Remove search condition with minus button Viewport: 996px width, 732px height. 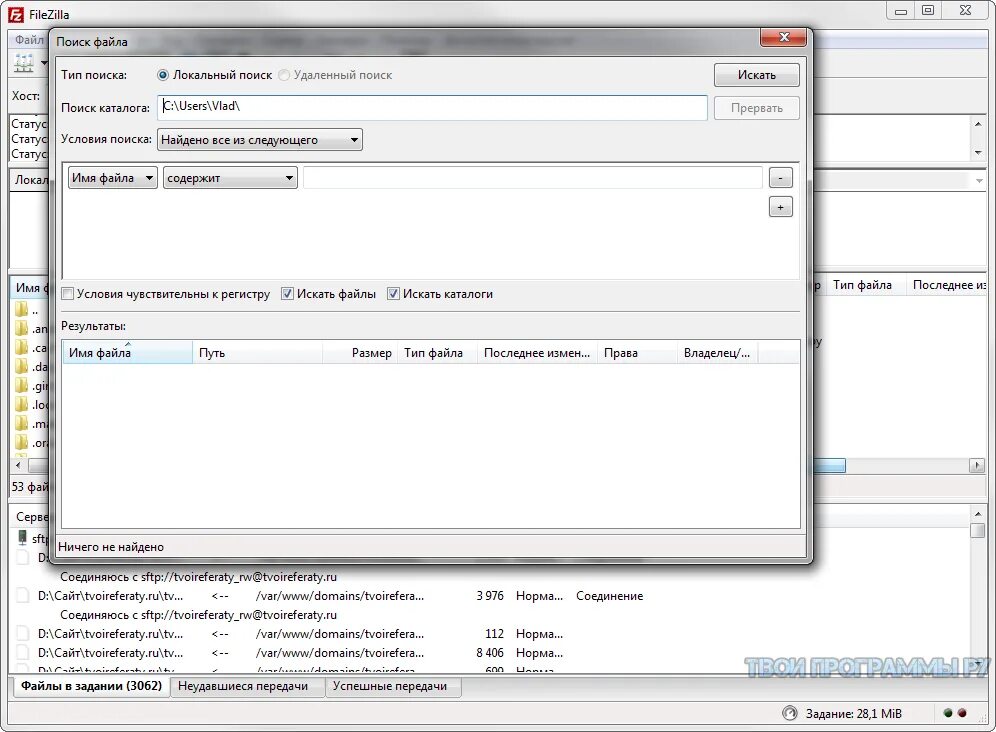tap(781, 178)
